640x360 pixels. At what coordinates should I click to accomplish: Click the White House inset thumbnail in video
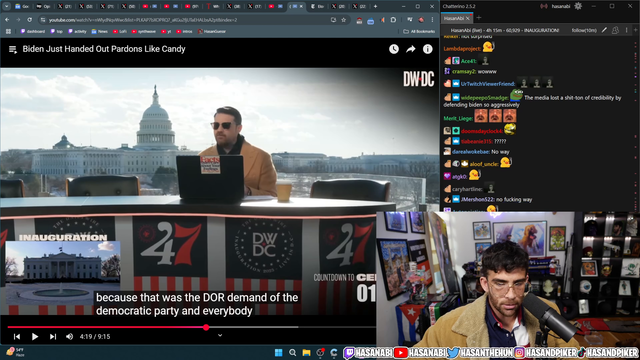63,273
